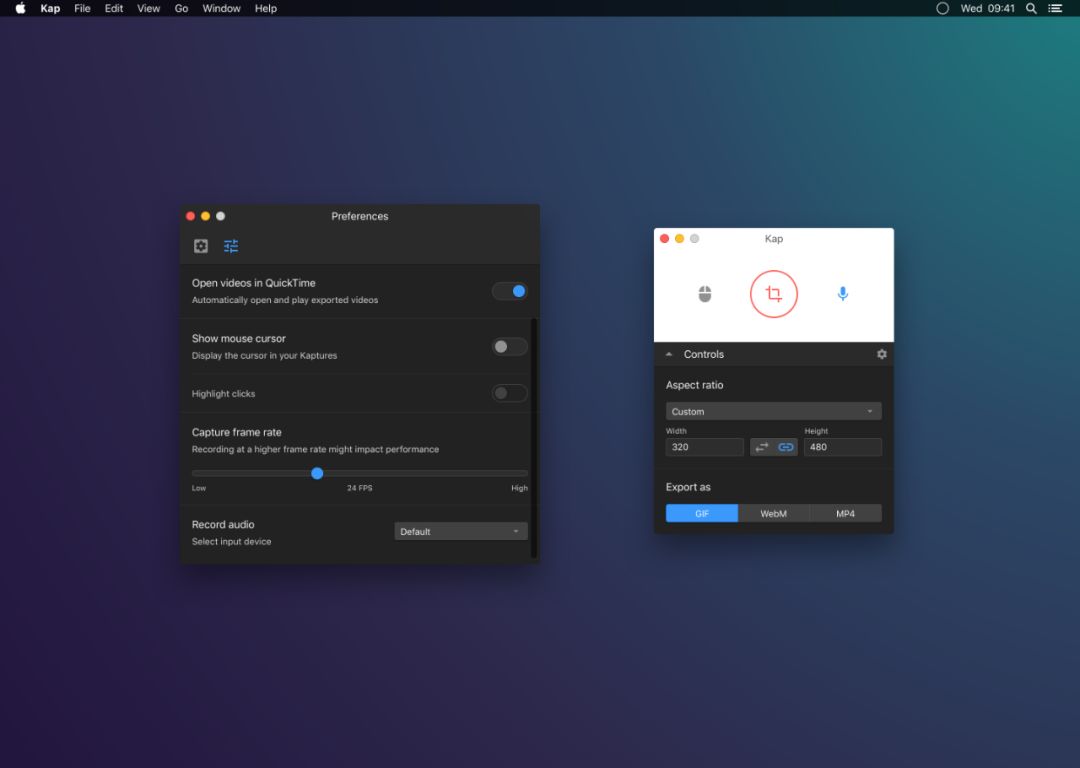Viewport: 1080px width, 768px height.
Task: Click the Capture frame rate slider handle
Action: tap(317, 473)
